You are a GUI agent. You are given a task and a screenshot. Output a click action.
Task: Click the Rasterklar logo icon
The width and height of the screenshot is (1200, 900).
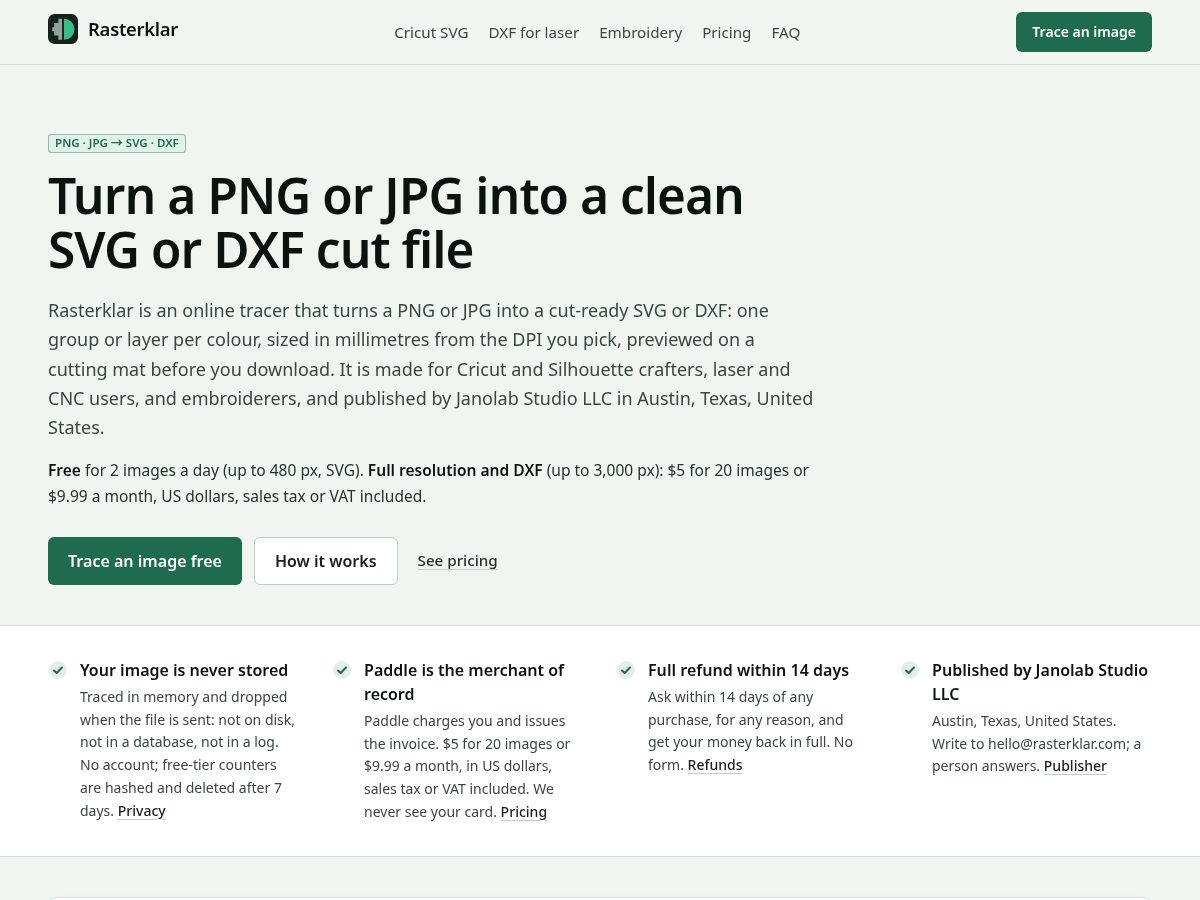(63, 29)
